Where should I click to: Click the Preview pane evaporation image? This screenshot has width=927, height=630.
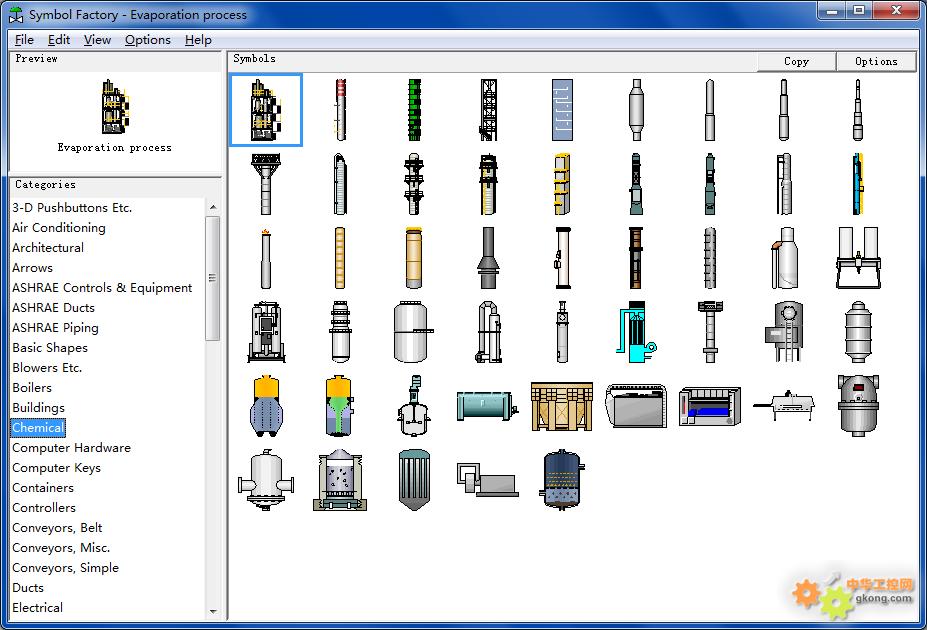click(114, 108)
